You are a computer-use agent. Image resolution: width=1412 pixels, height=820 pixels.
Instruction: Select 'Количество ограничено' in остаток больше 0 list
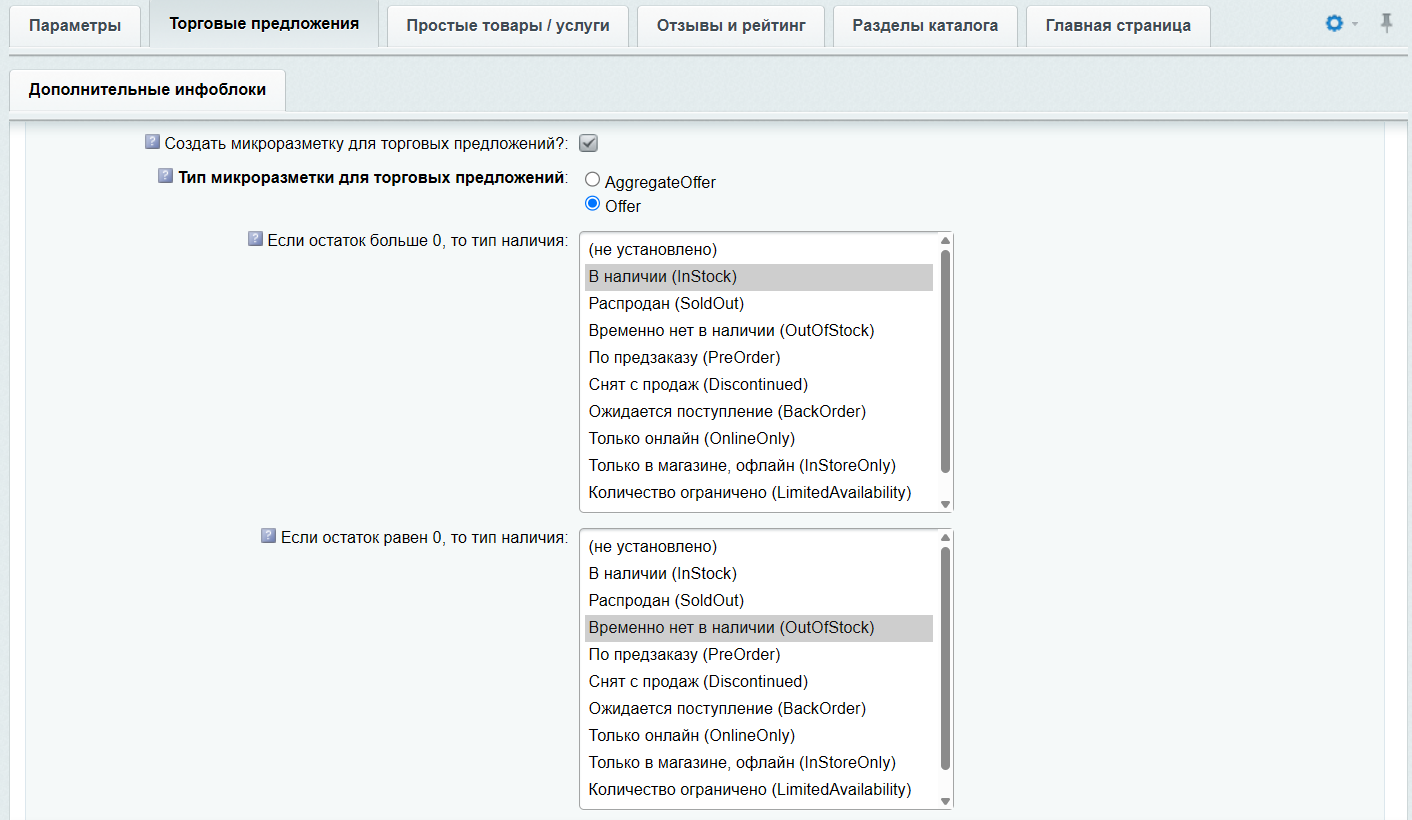pyautogui.click(x=759, y=493)
